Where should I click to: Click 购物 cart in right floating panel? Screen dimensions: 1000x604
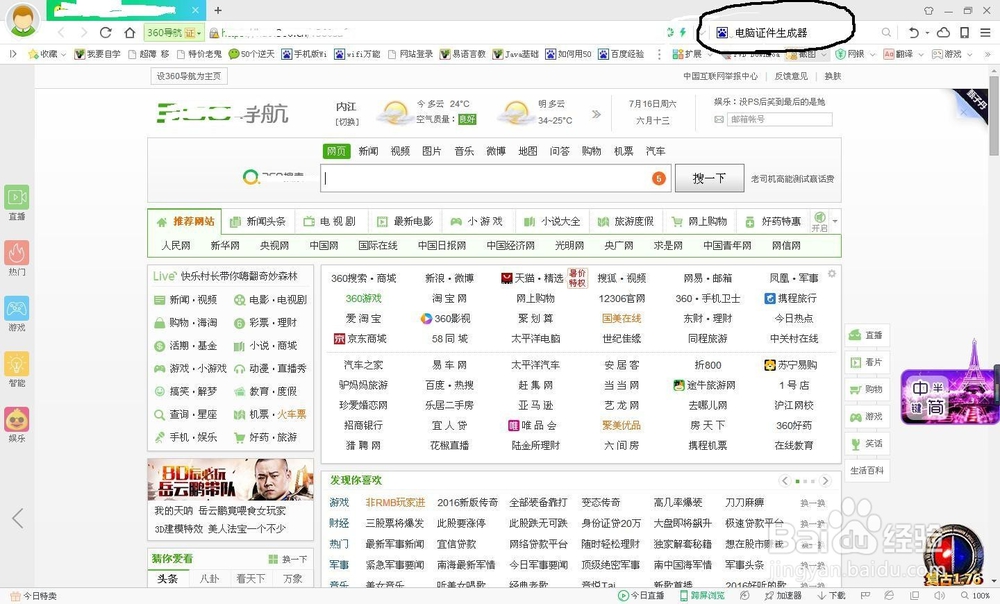[x=867, y=389]
